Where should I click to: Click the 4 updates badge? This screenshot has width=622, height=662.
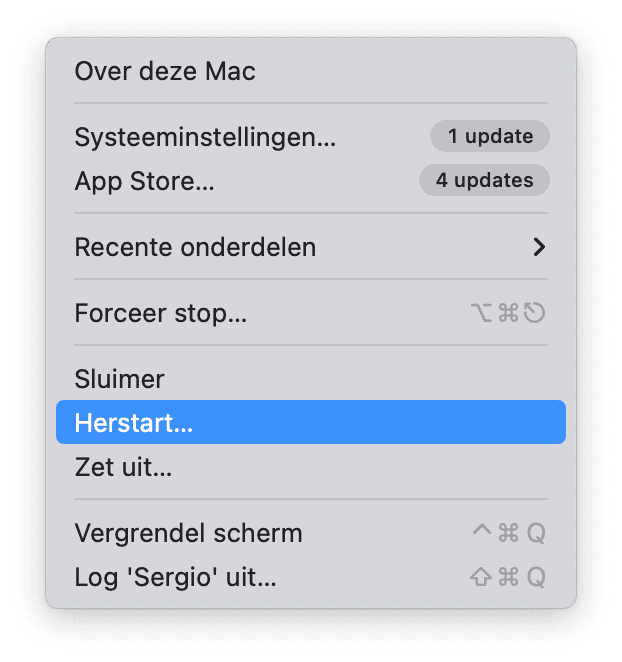[x=484, y=181]
